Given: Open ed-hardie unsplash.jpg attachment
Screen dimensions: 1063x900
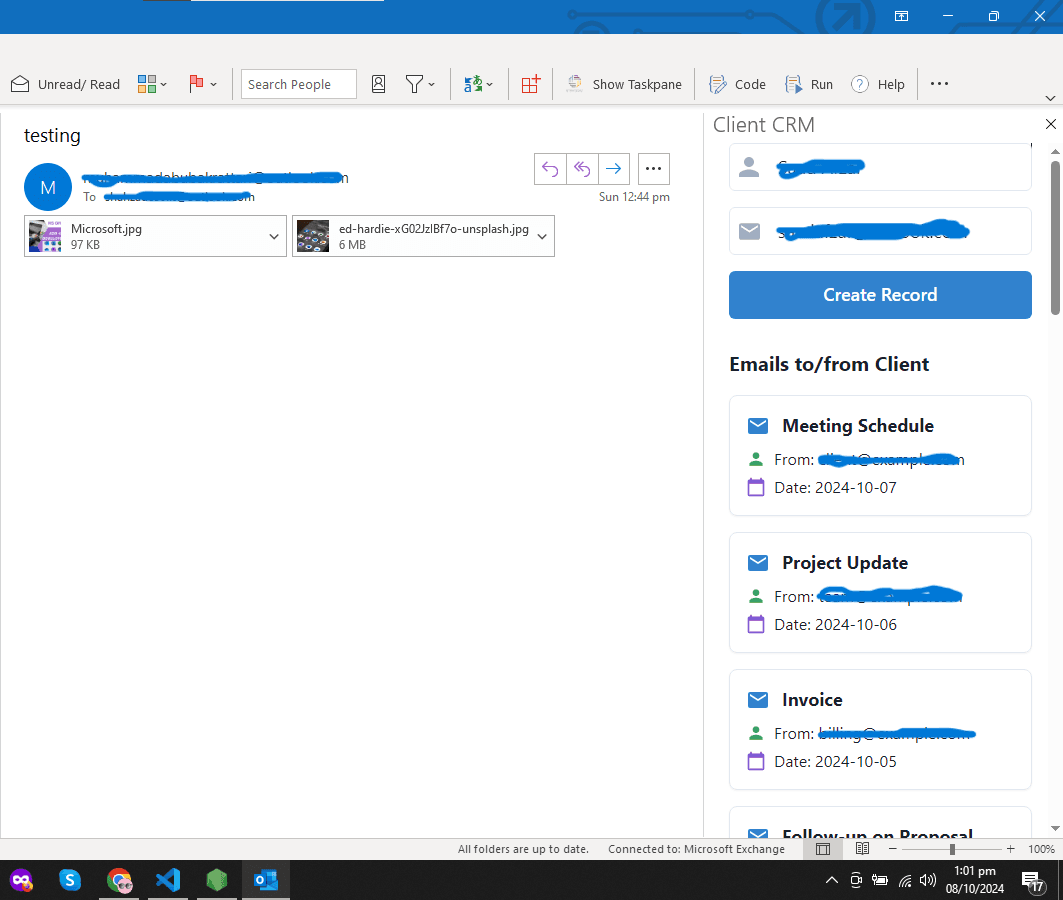Looking at the screenshot, I should [412, 236].
